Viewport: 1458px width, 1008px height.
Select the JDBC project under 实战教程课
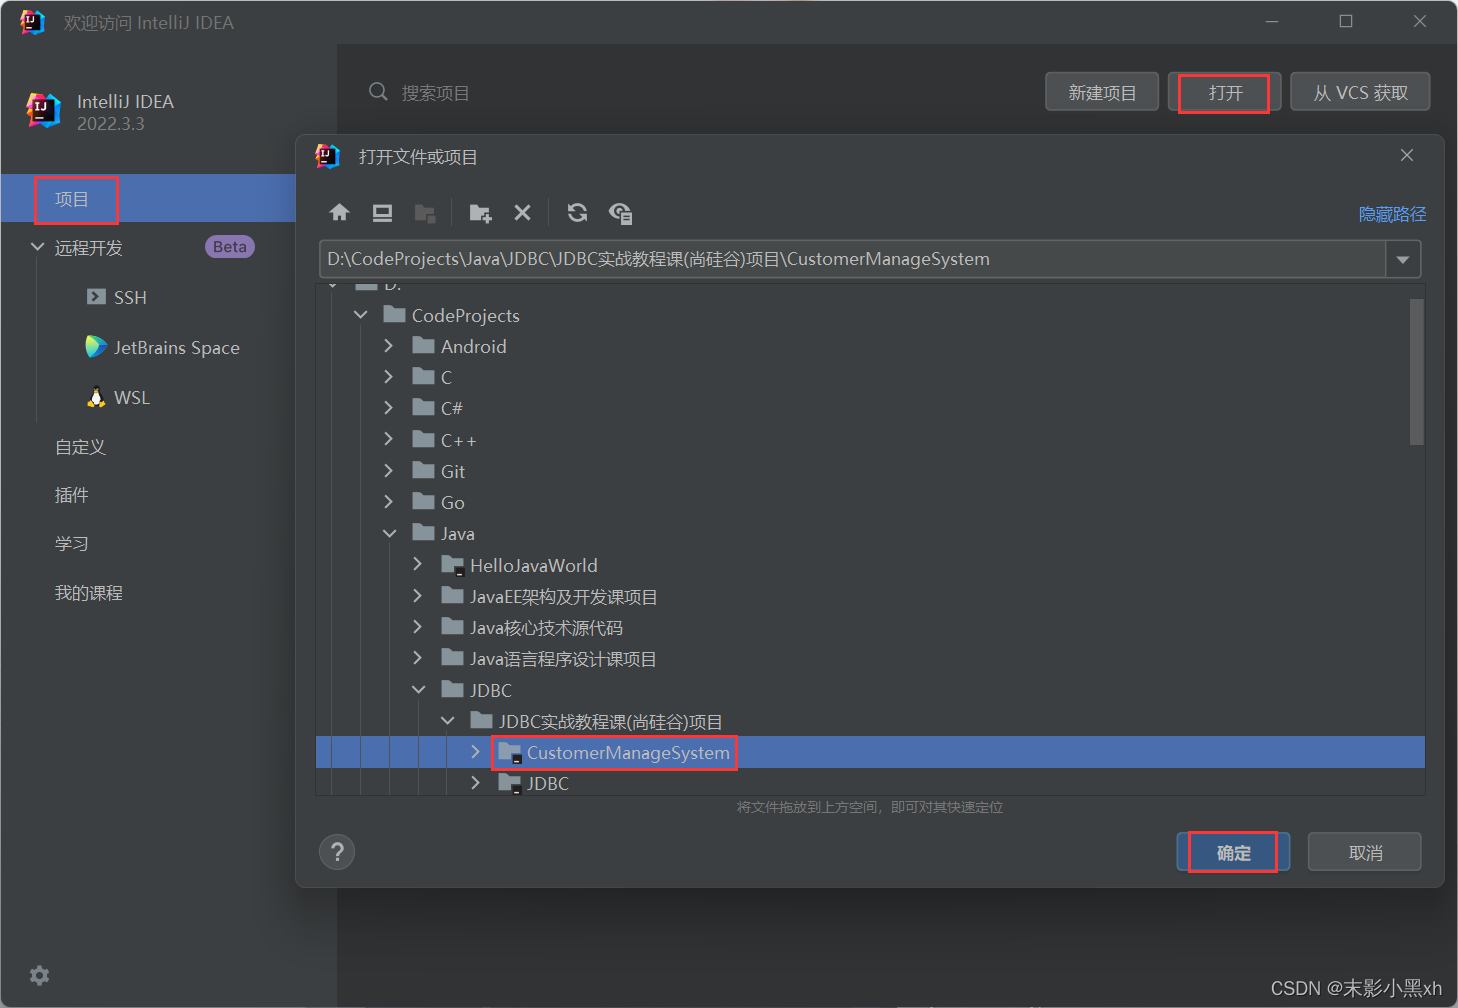point(547,783)
